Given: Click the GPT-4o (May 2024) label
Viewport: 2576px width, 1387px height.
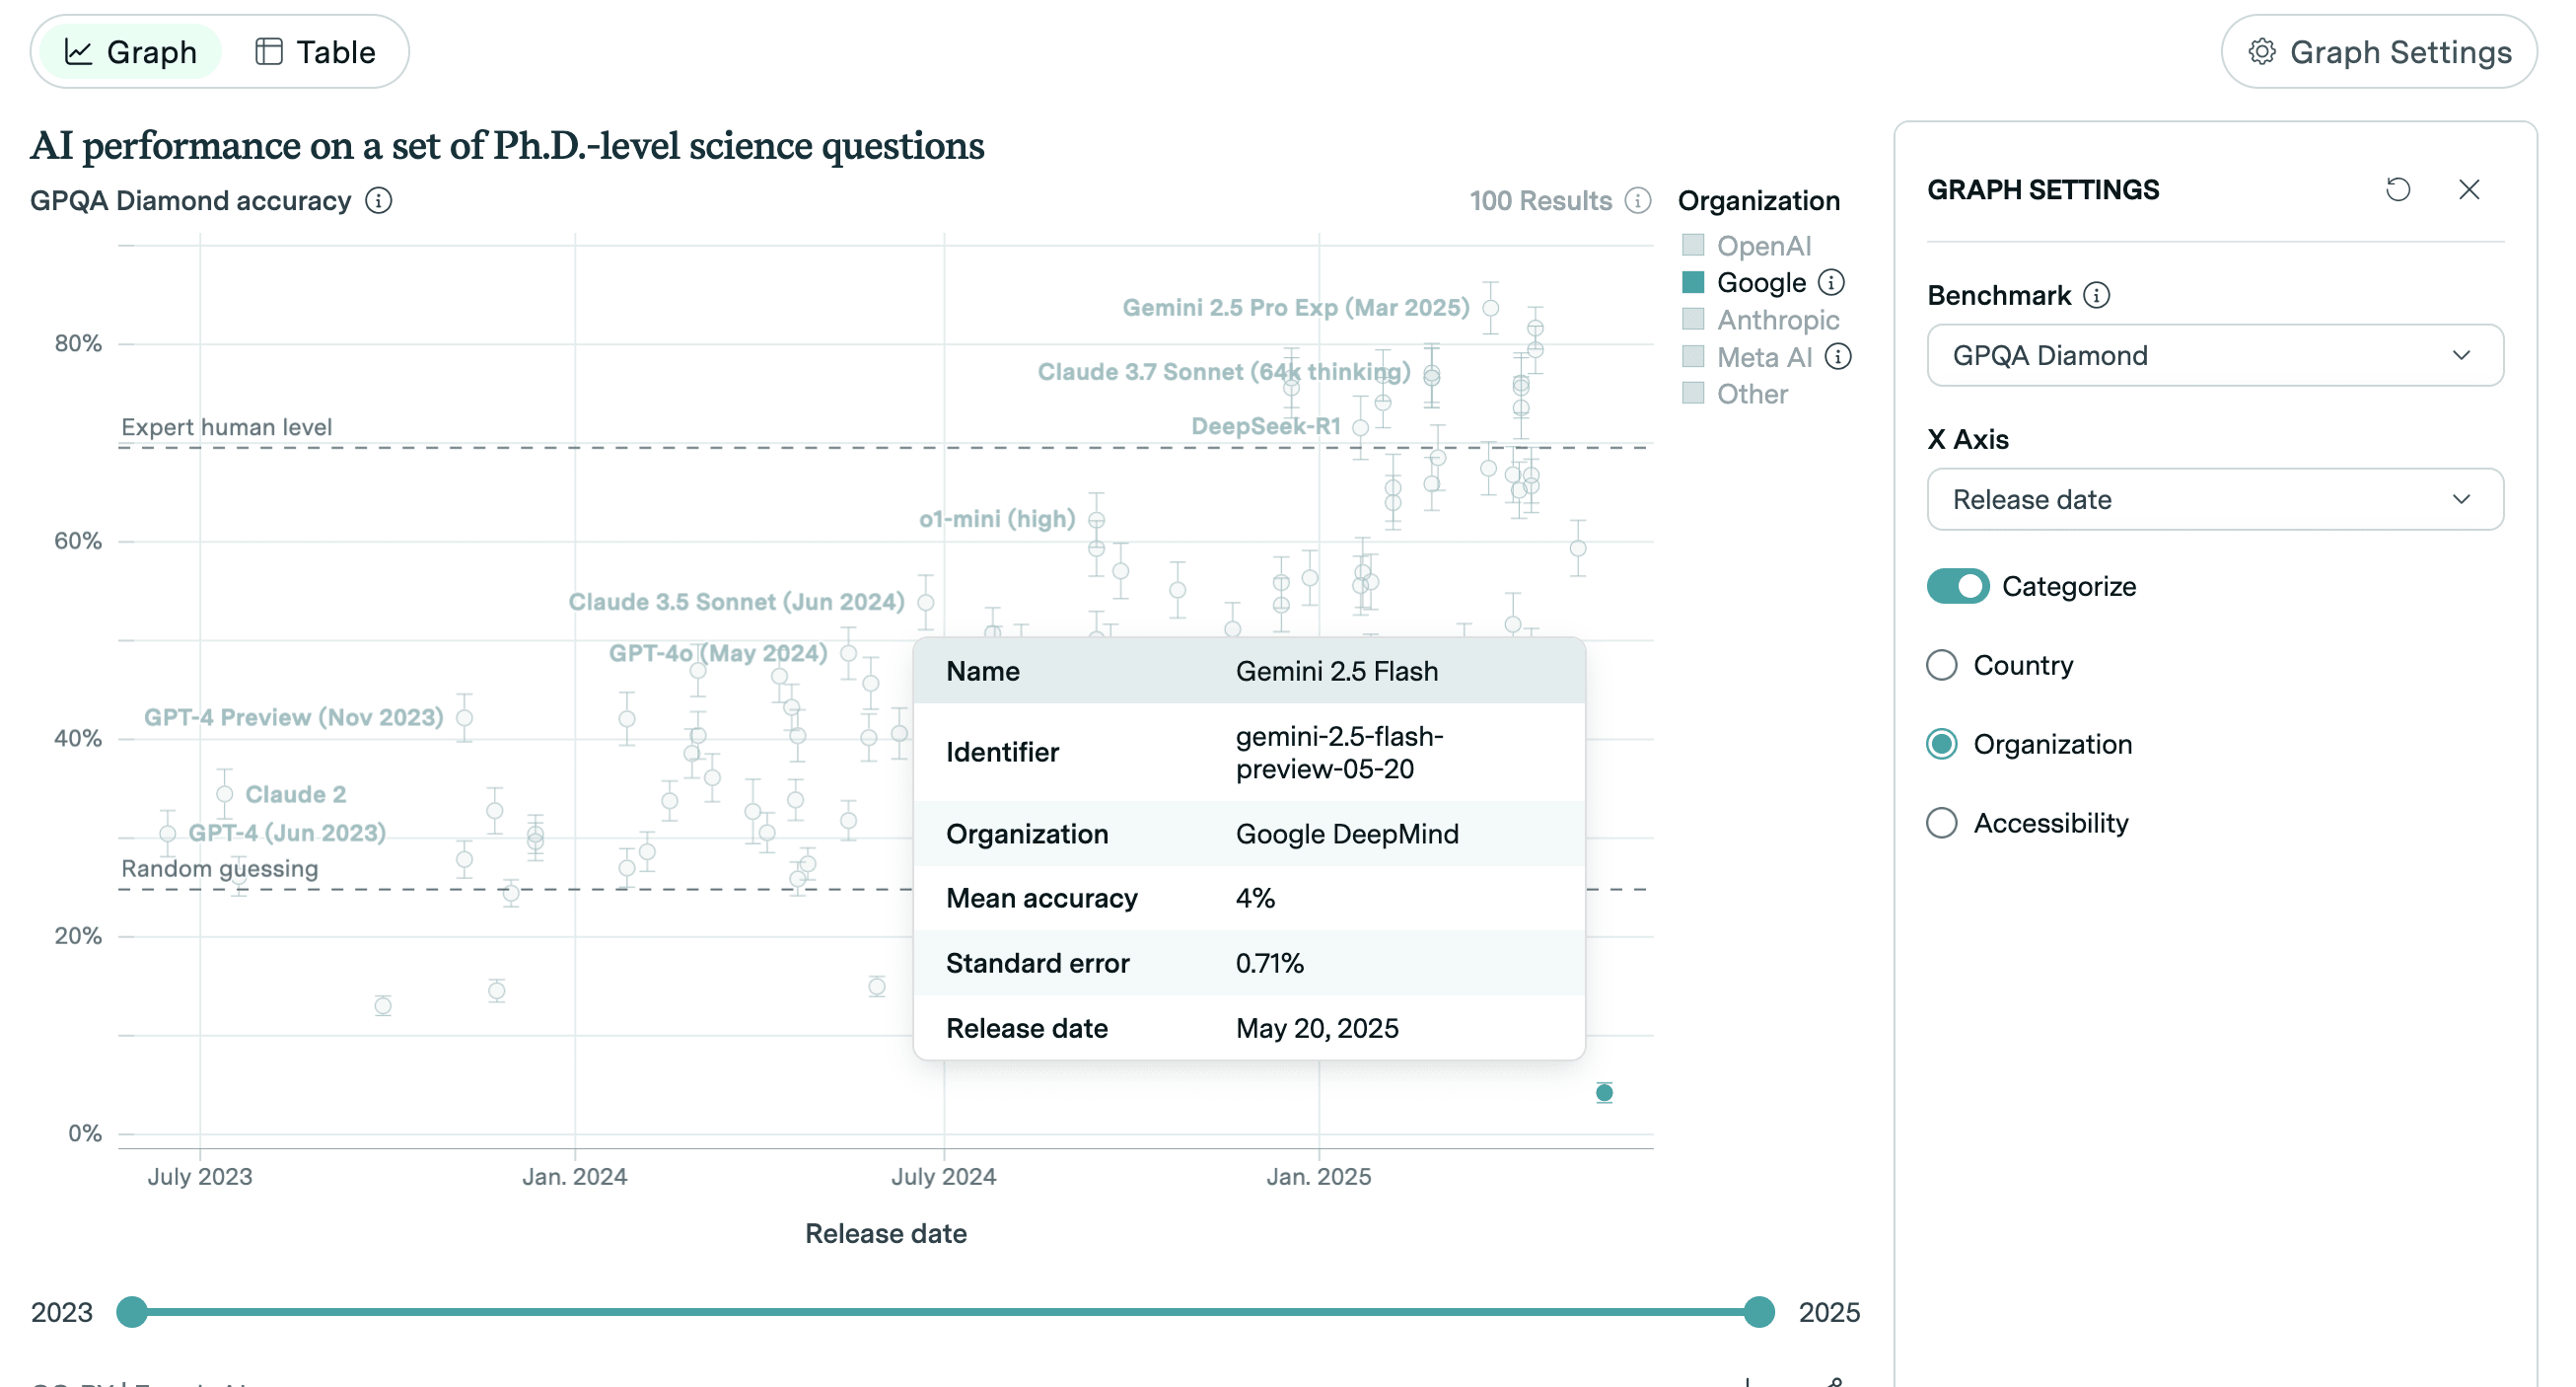Looking at the screenshot, I should tap(718, 654).
